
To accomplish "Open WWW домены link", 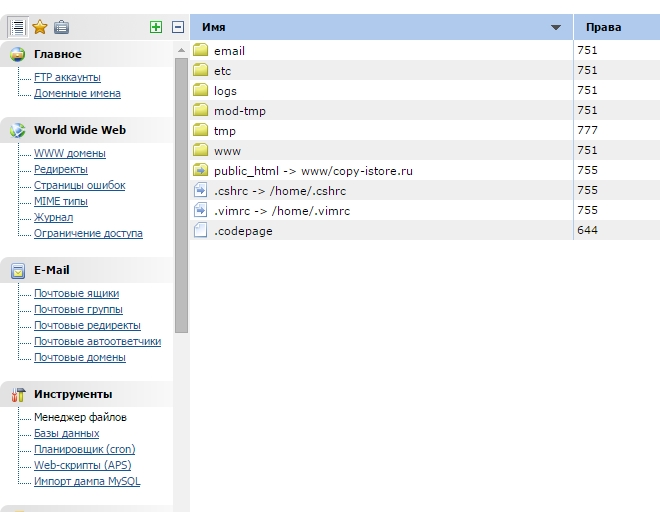I will pyautogui.click(x=70, y=153).
